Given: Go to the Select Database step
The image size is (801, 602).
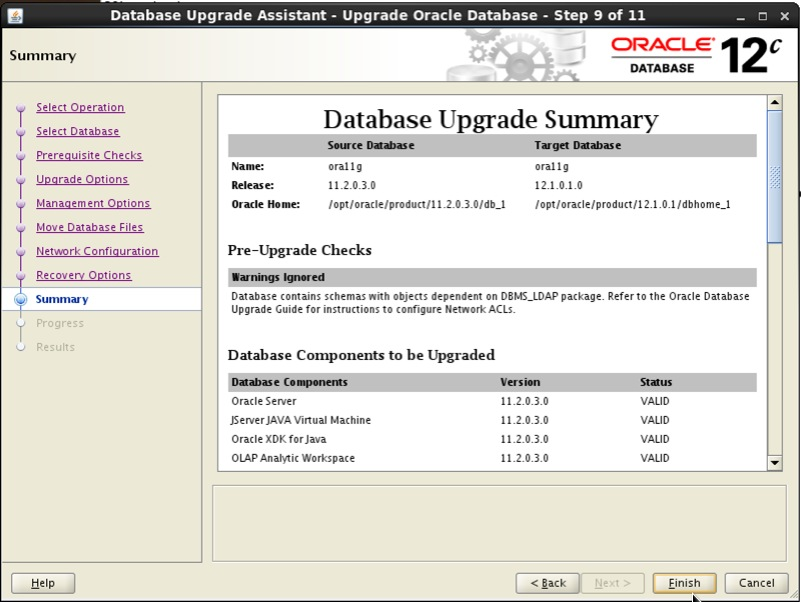Looking at the screenshot, I should (x=78, y=131).
